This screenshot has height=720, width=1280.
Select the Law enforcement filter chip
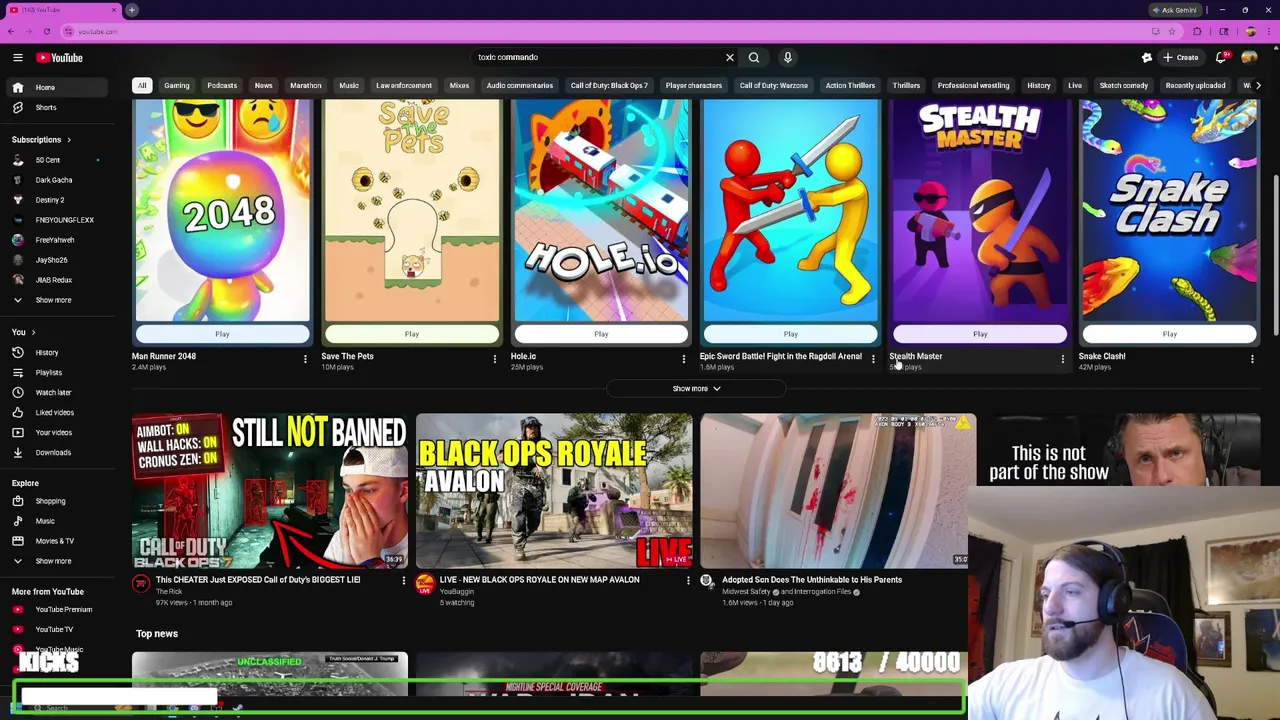point(404,85)
